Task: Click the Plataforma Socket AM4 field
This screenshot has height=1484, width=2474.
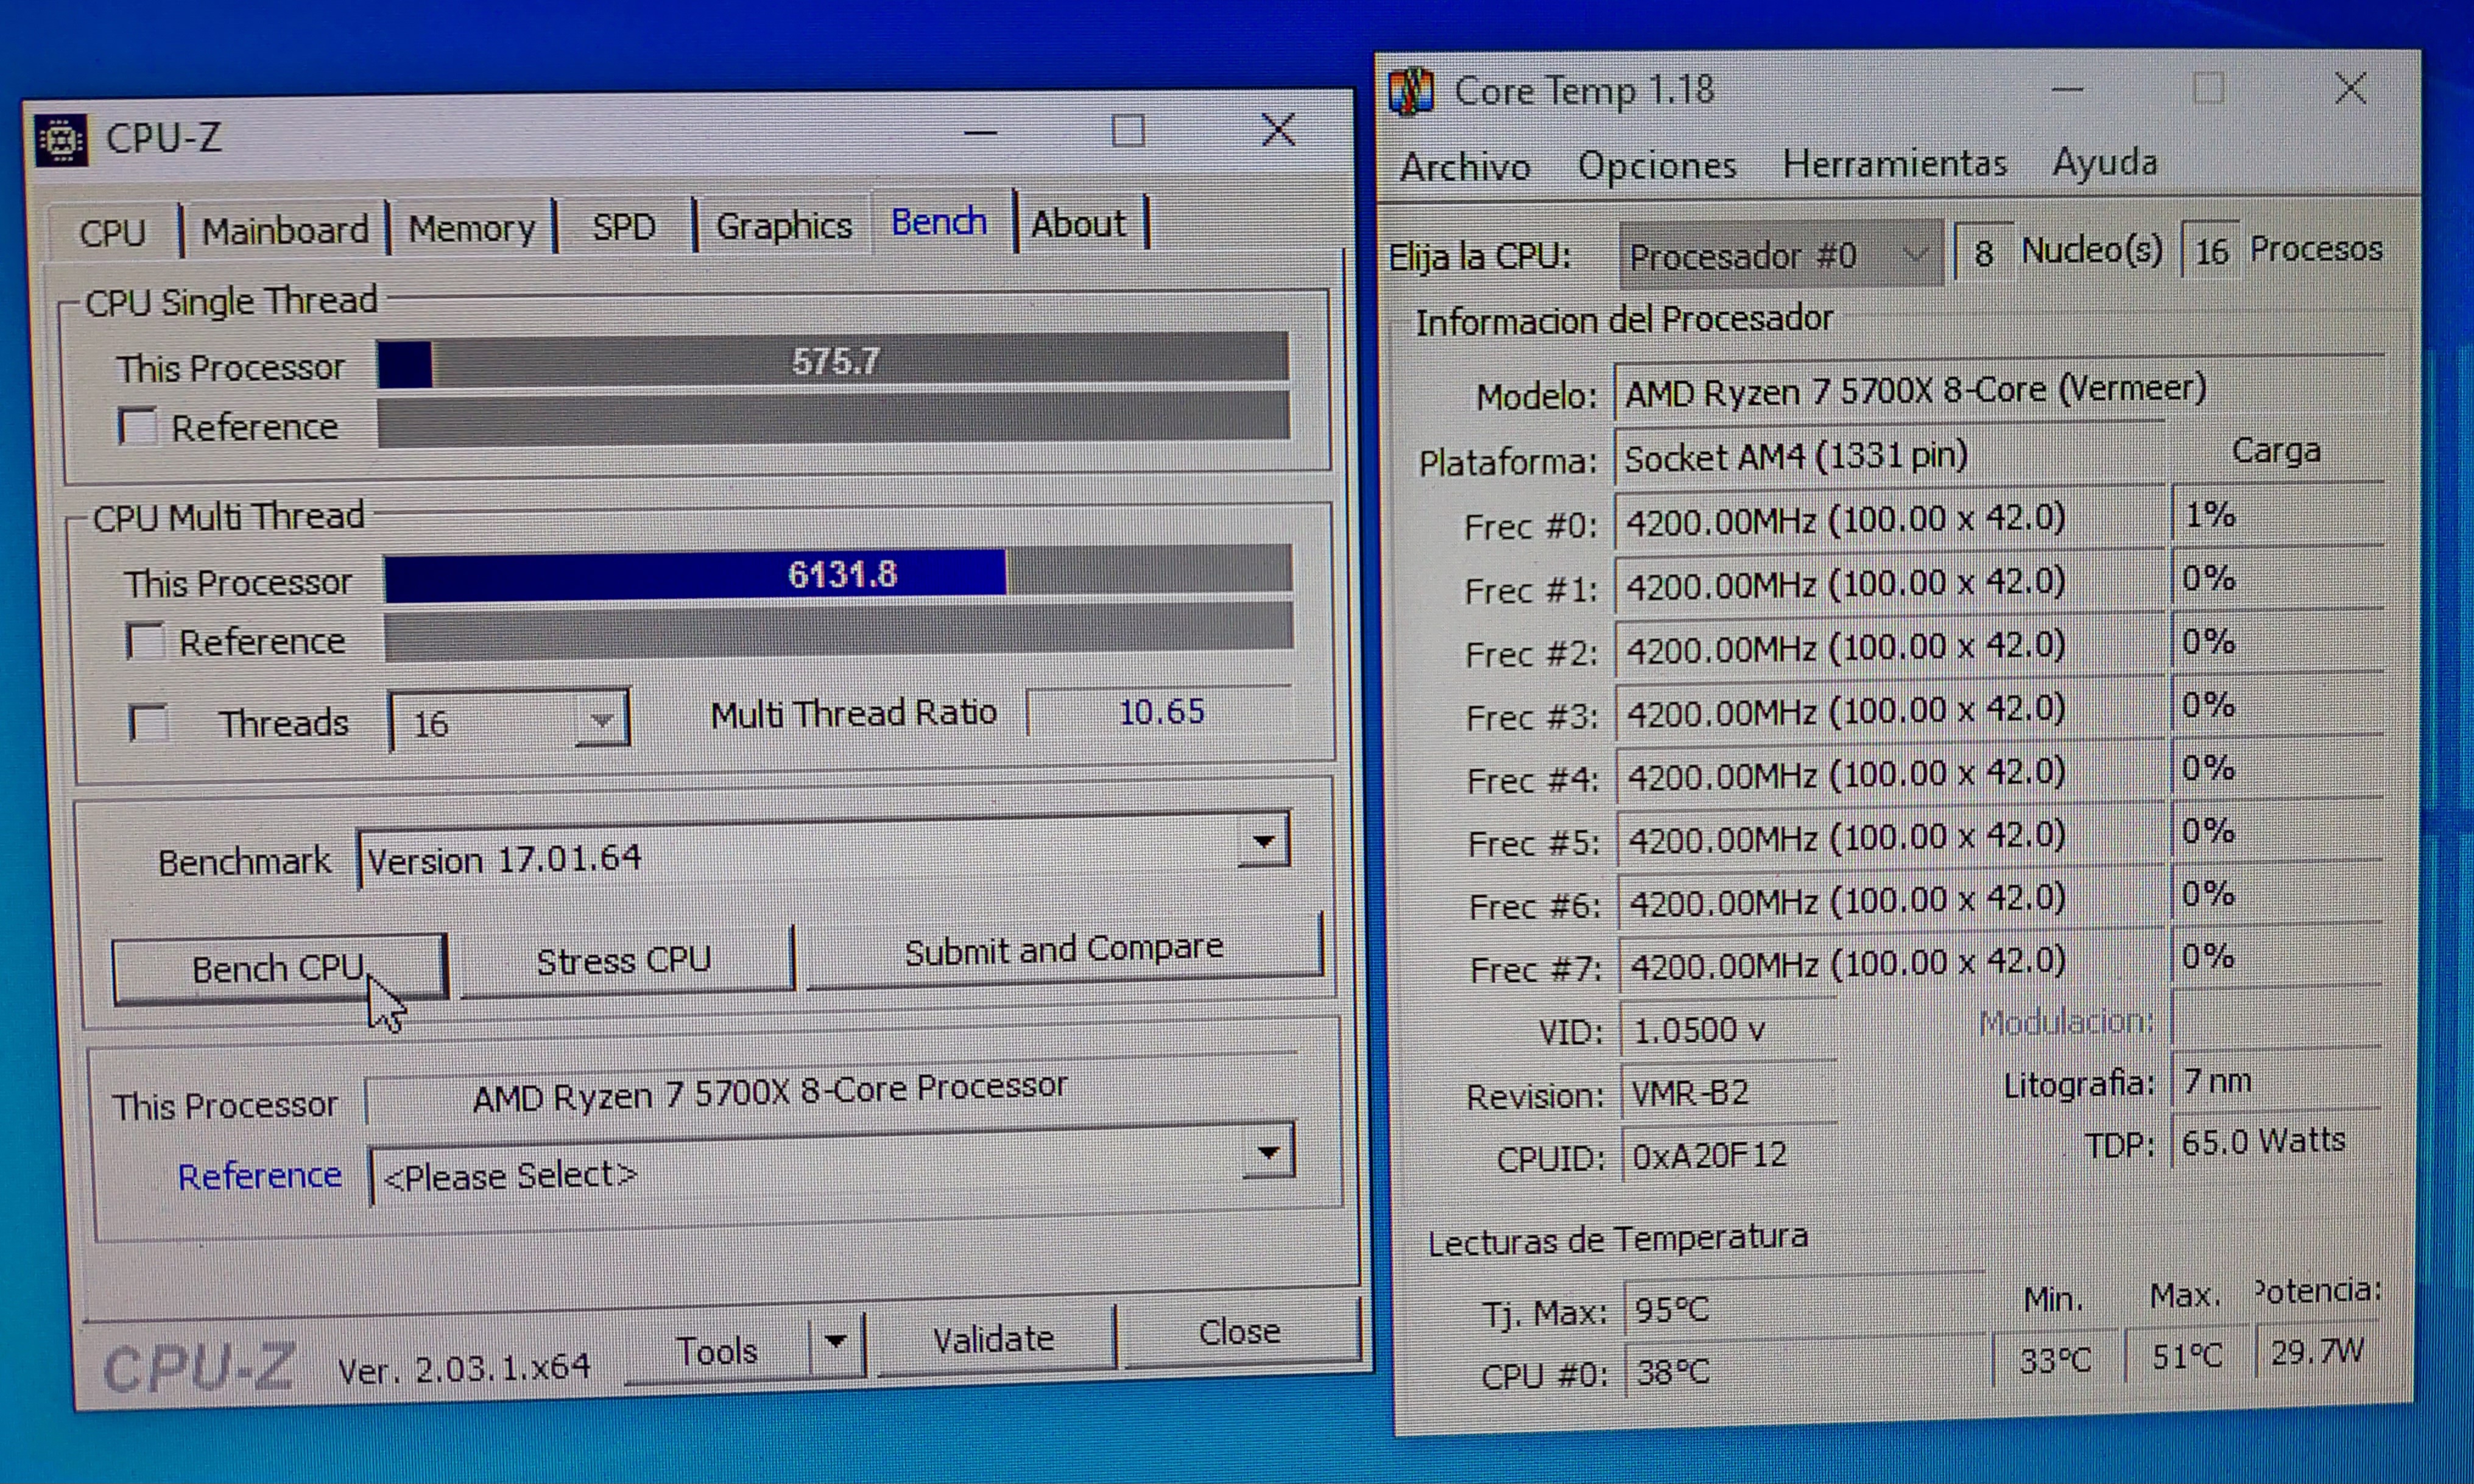Action: (1890, 456)
